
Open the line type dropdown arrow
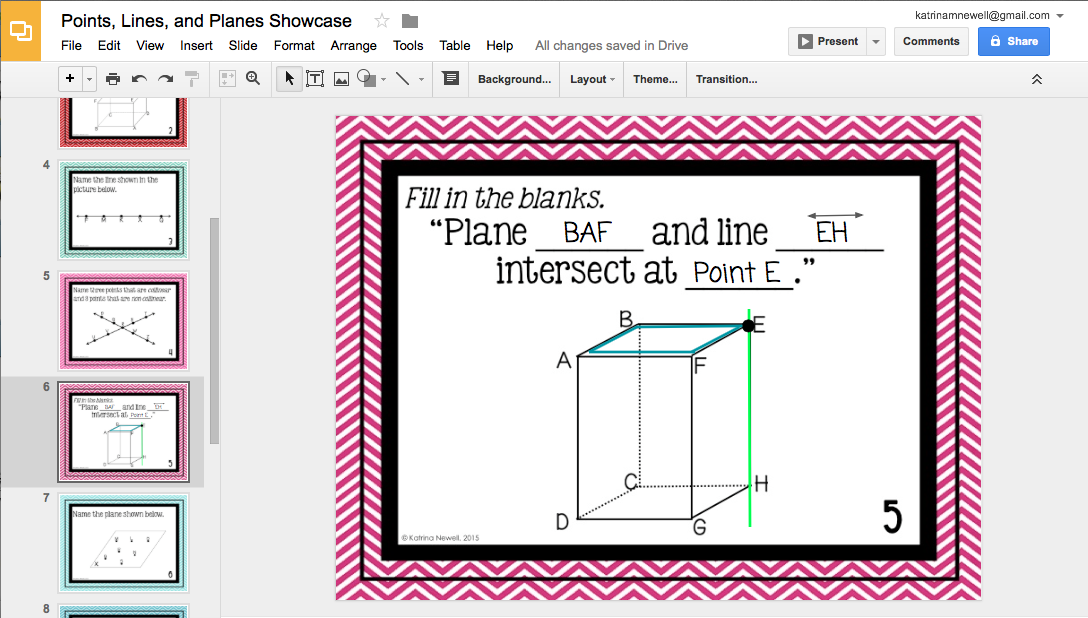[421, 80]
